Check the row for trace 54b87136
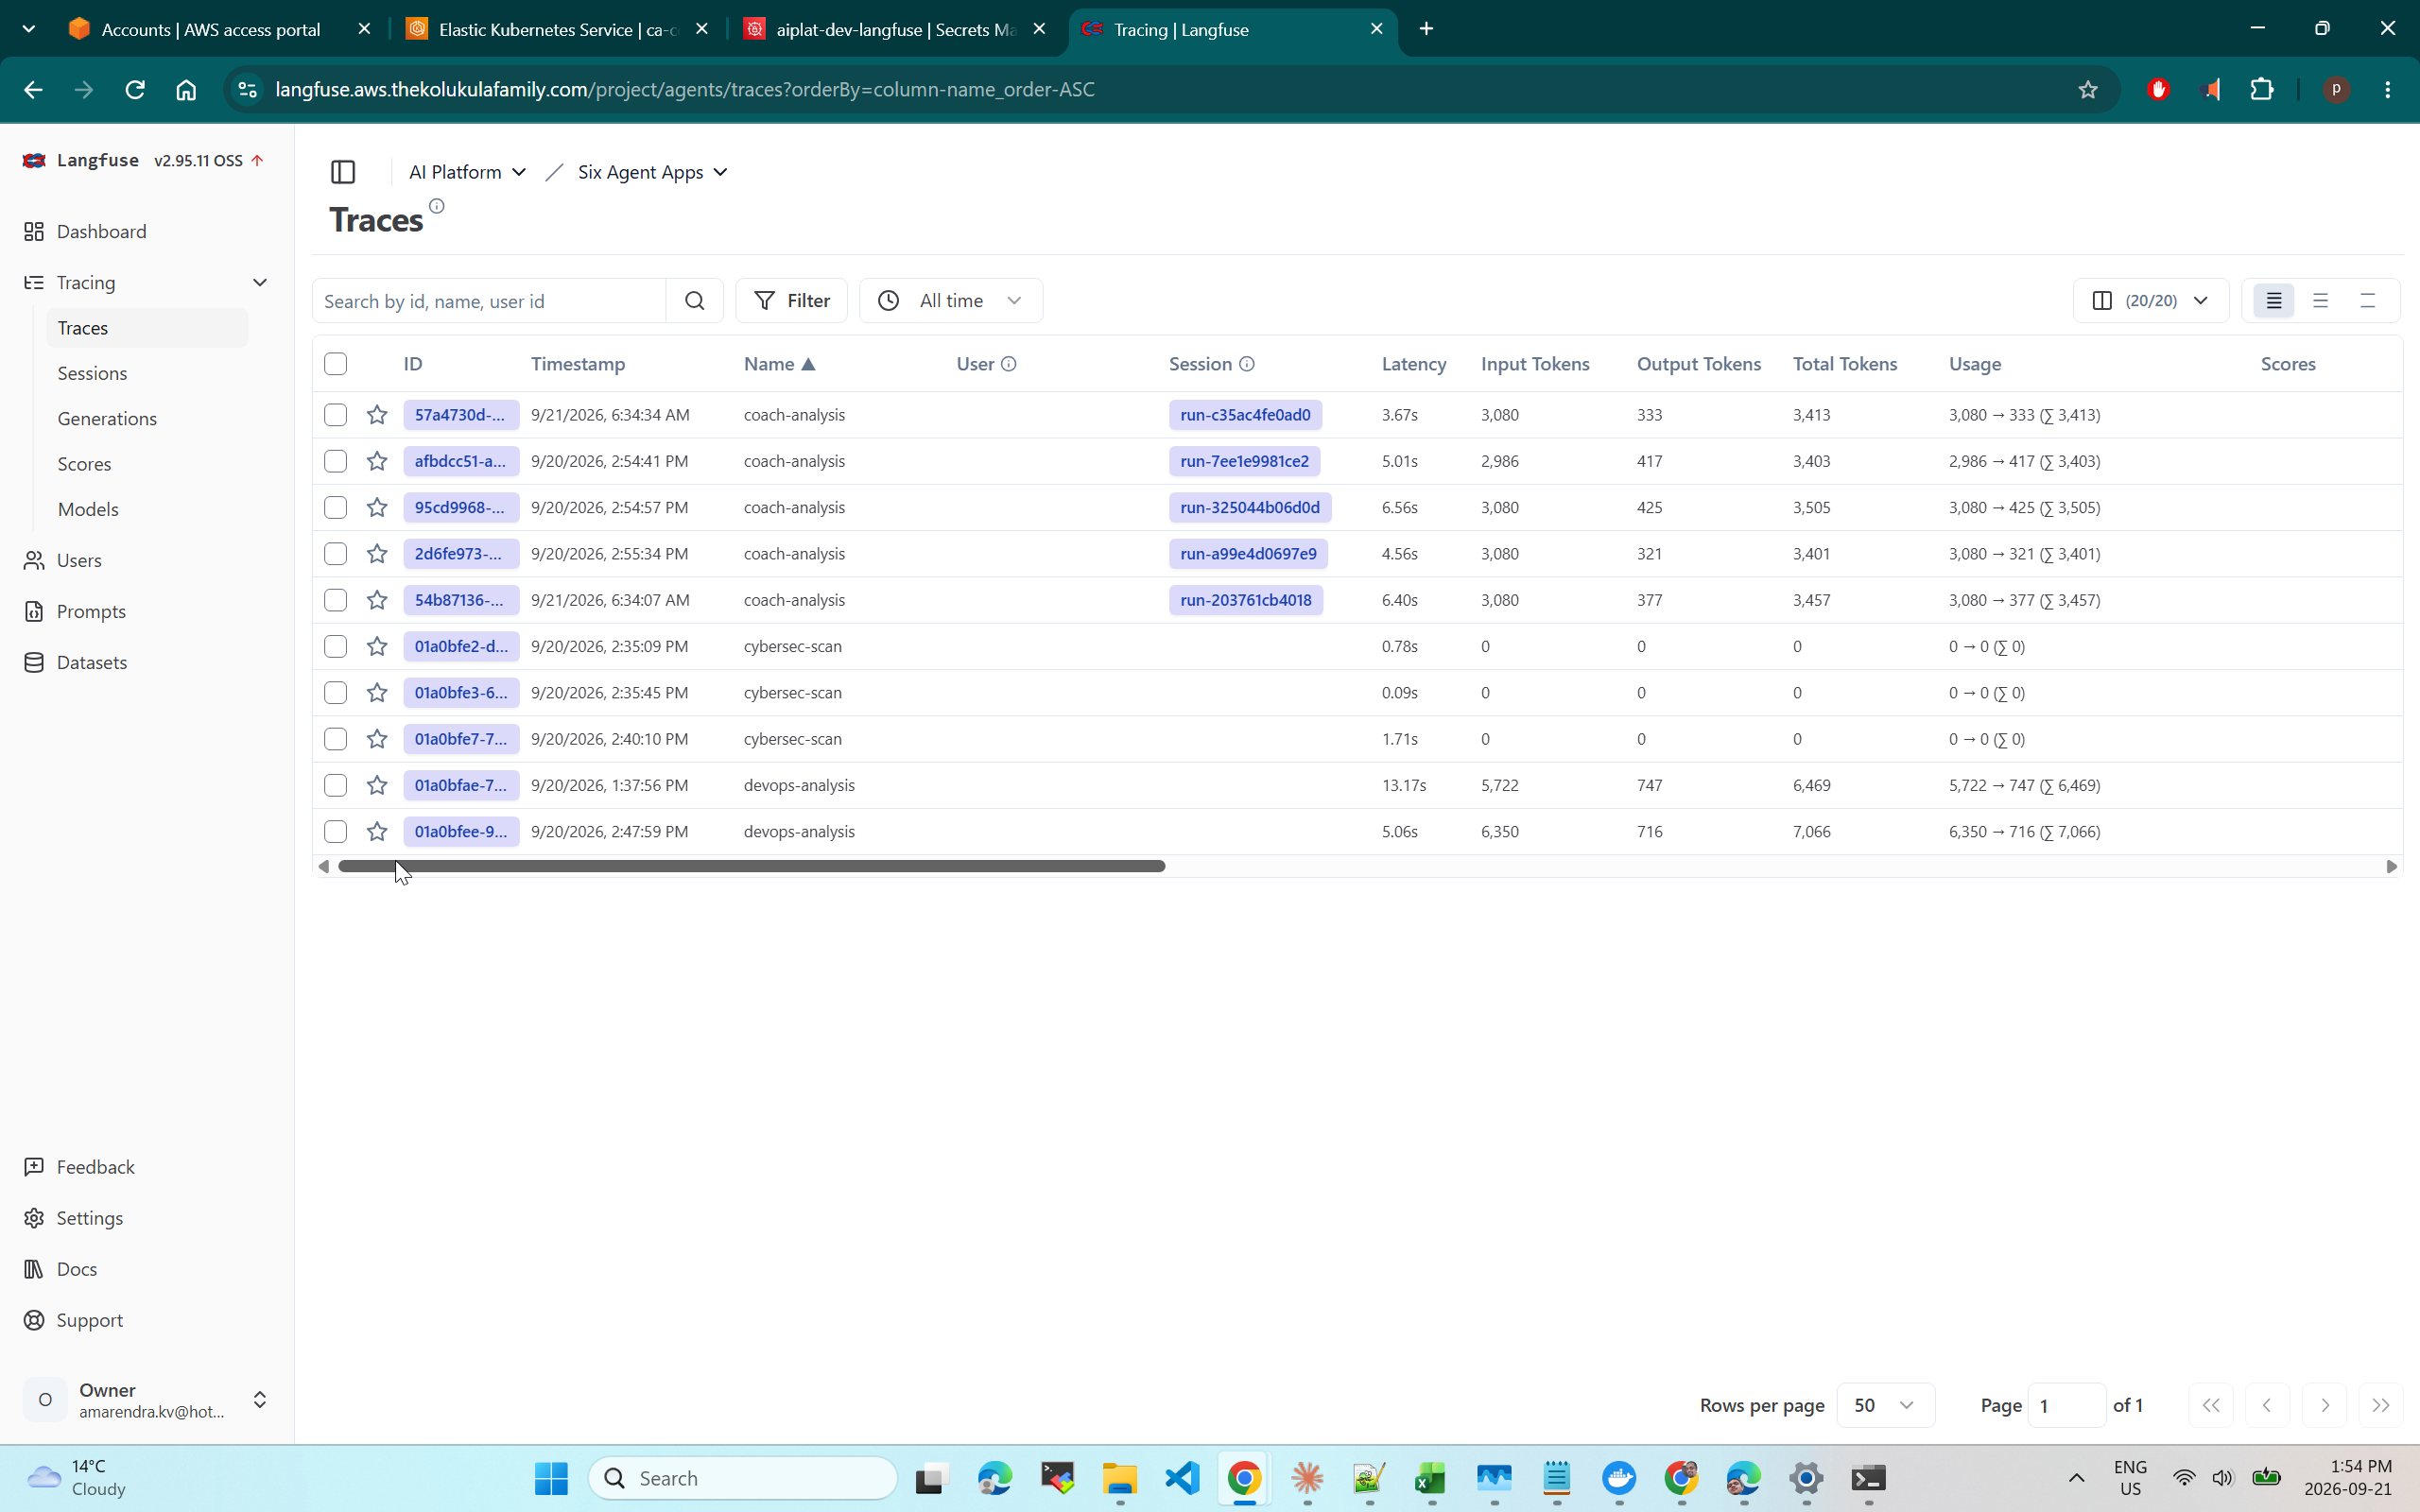The height and width of the screenshot is (1512, 2420). [336, 600]
